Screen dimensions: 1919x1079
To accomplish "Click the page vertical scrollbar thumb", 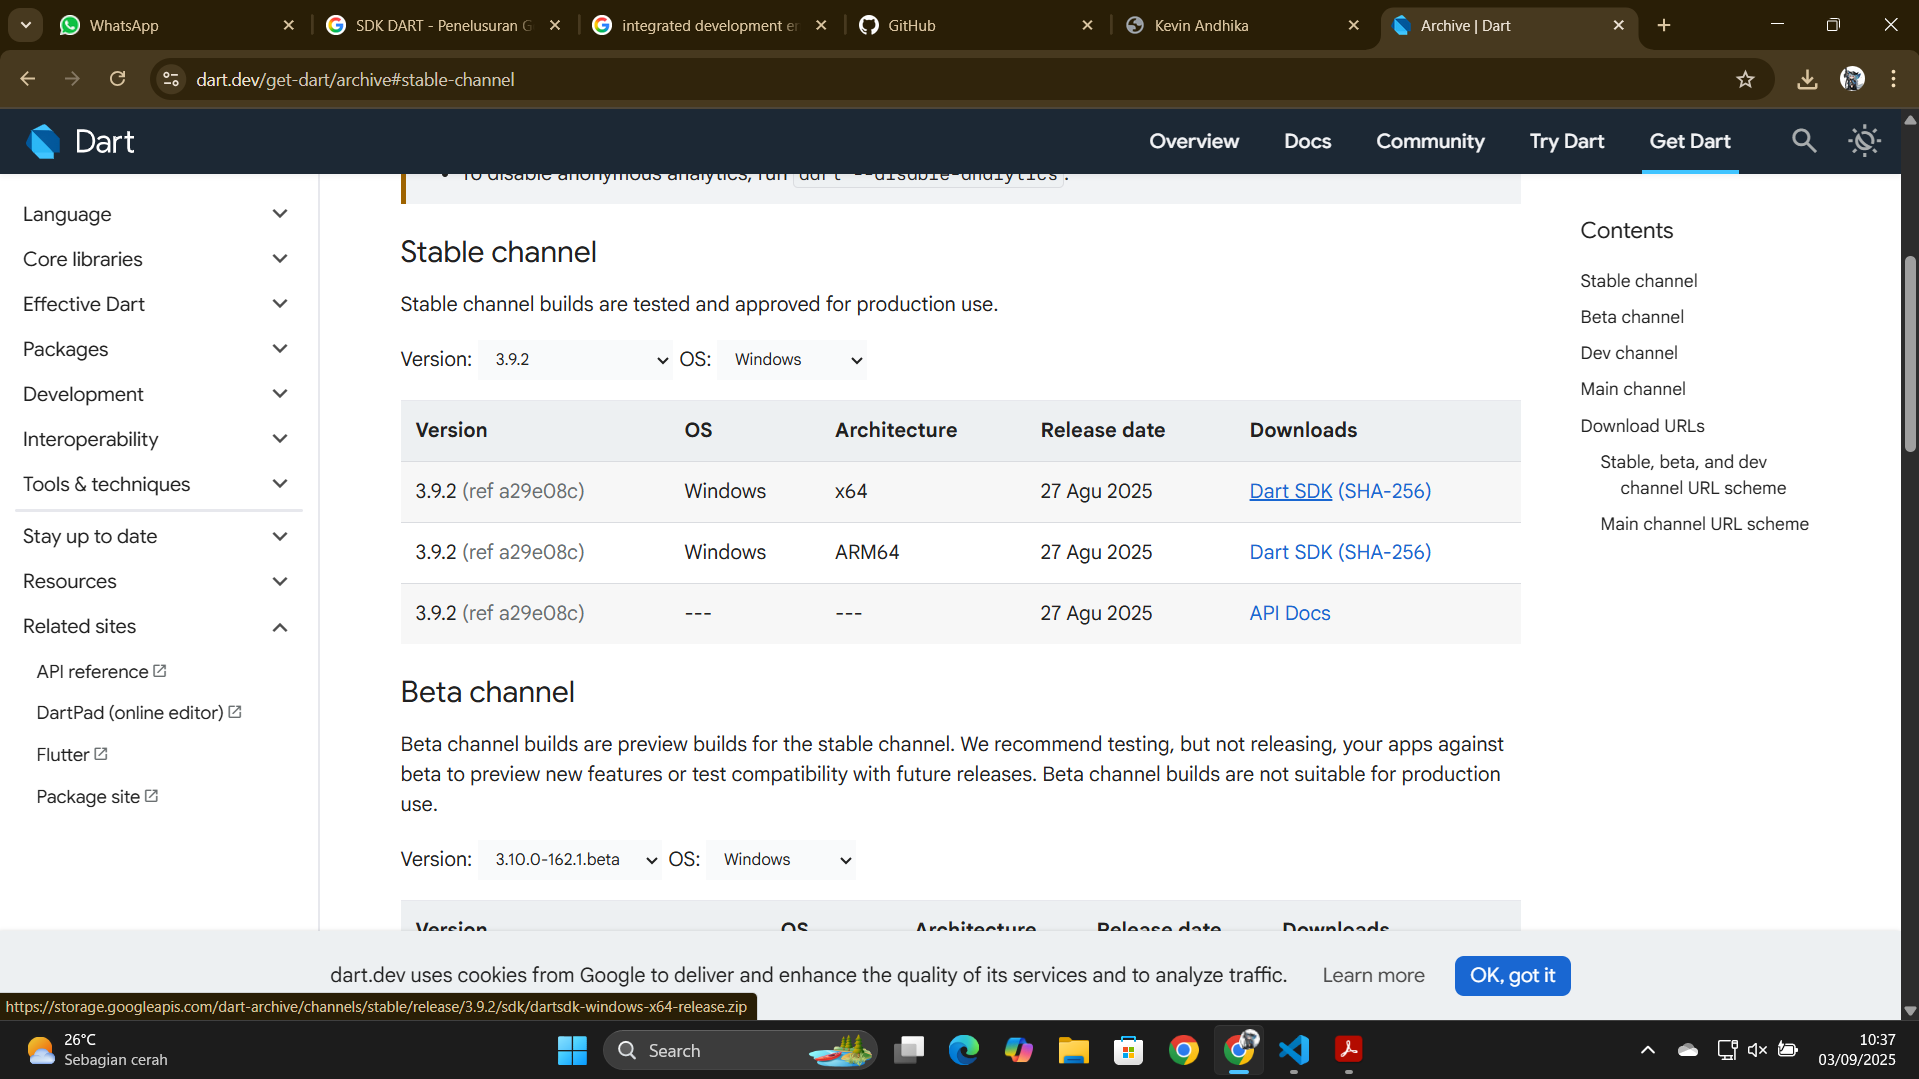I will [1909, 355].
